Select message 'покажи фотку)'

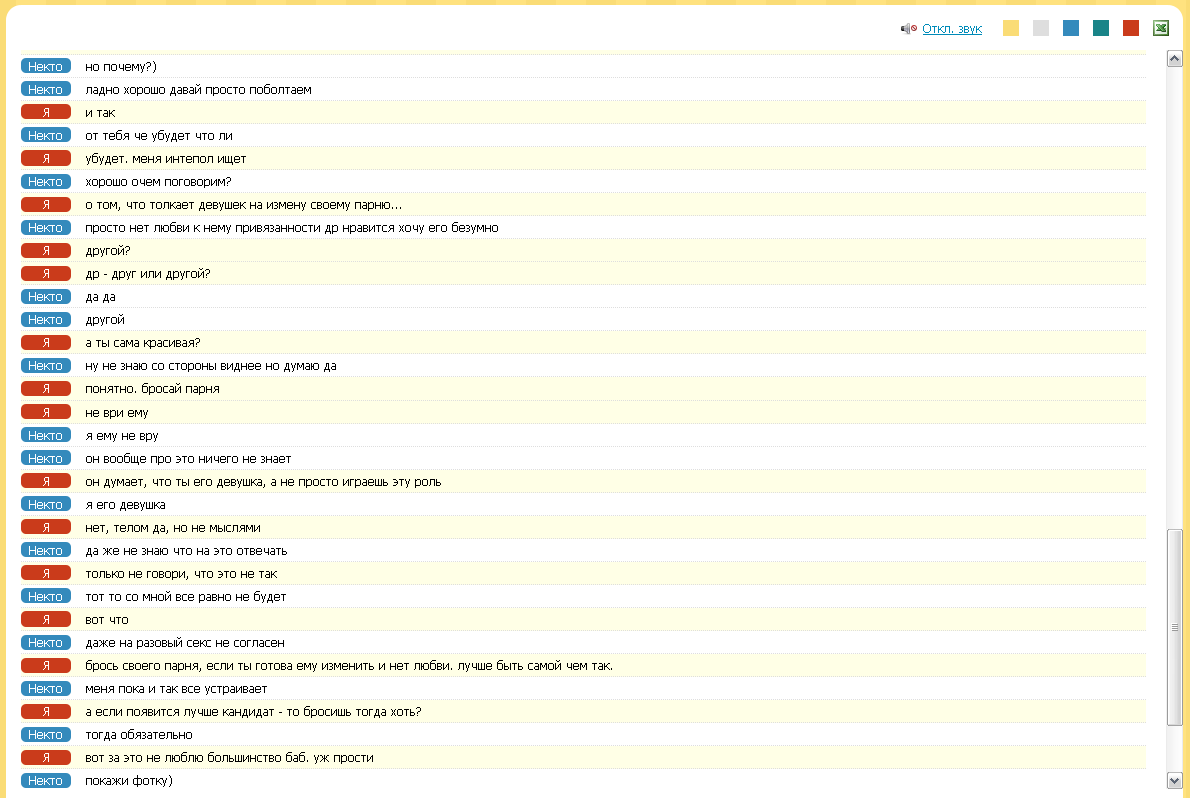tap(129, 781)
